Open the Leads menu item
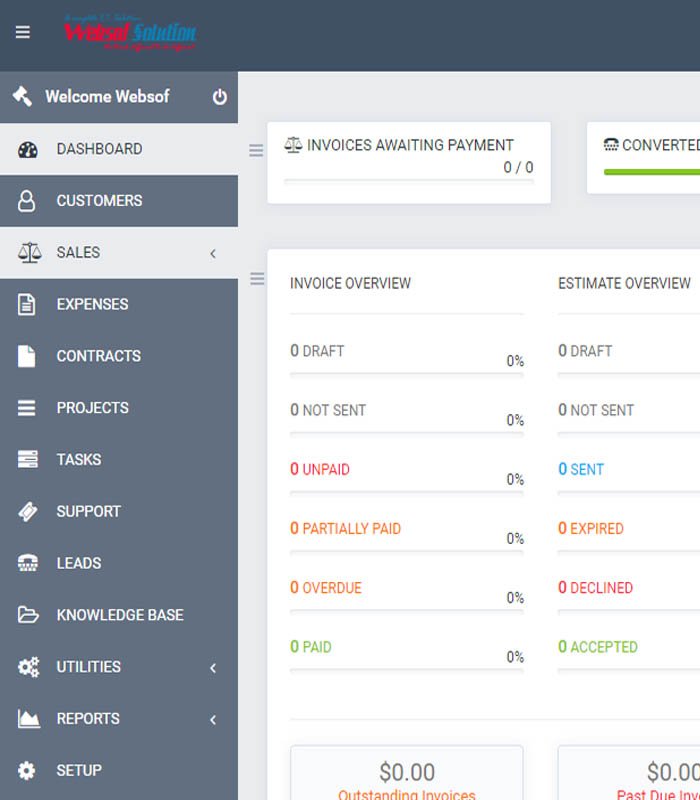This screenshot has width=700, height=800. click(119, 563)
